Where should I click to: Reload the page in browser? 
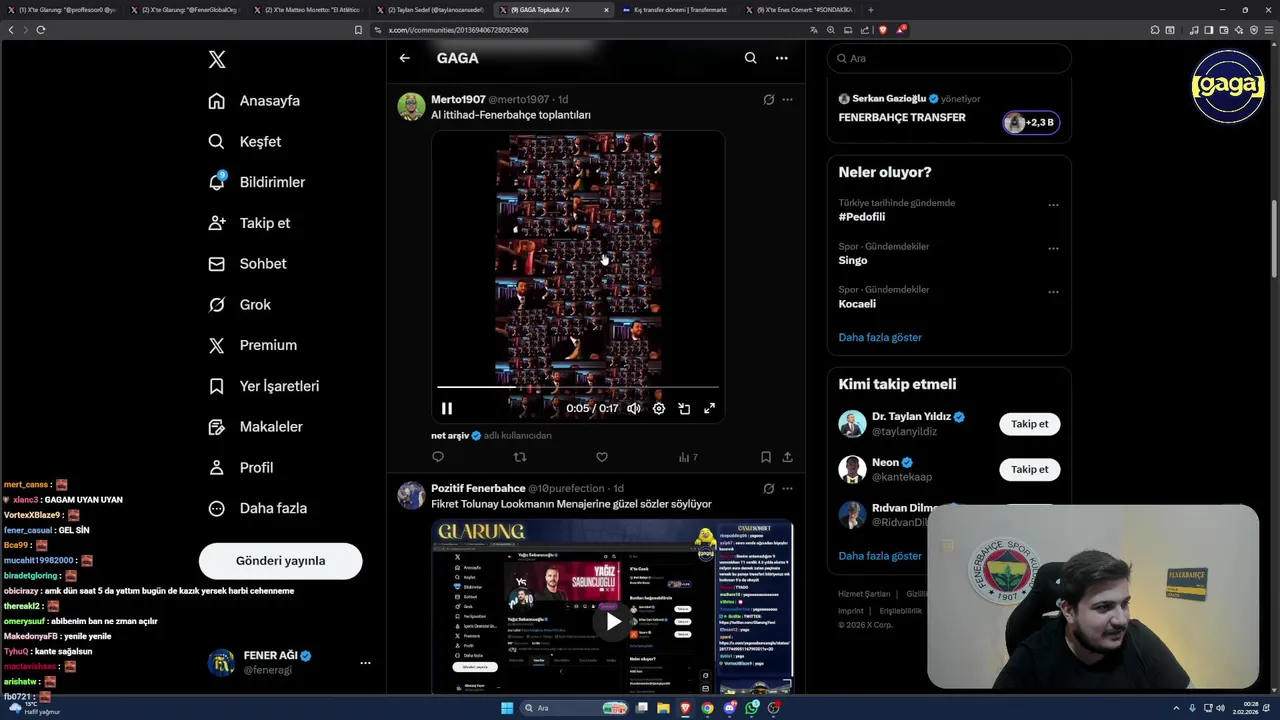pos(40,30)
